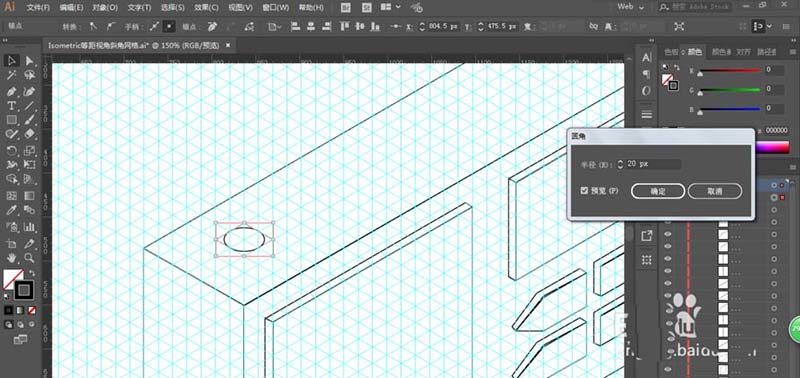The height and width of the screenshot is (378, 800).
Task: Select the Curvature tool
Action: click(x=30, y=92)
